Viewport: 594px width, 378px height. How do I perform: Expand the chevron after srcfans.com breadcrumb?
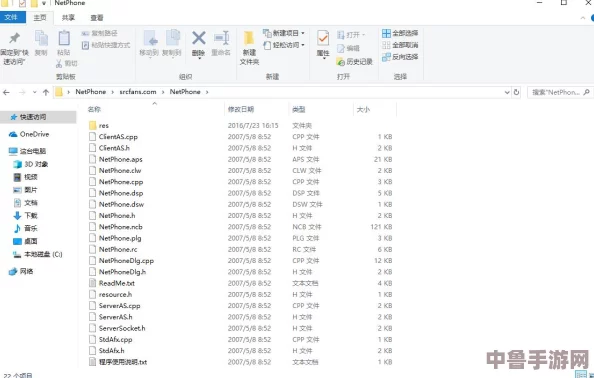coord(163,92)
